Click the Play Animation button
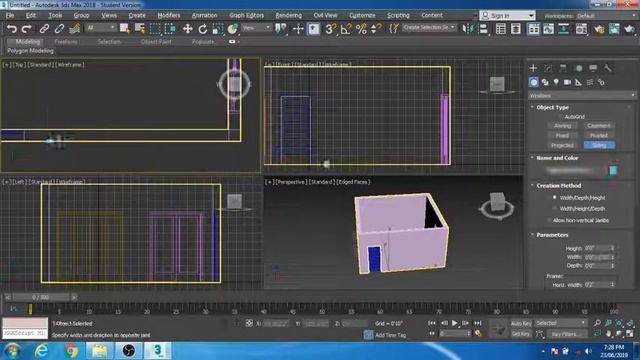 (454, 323)
